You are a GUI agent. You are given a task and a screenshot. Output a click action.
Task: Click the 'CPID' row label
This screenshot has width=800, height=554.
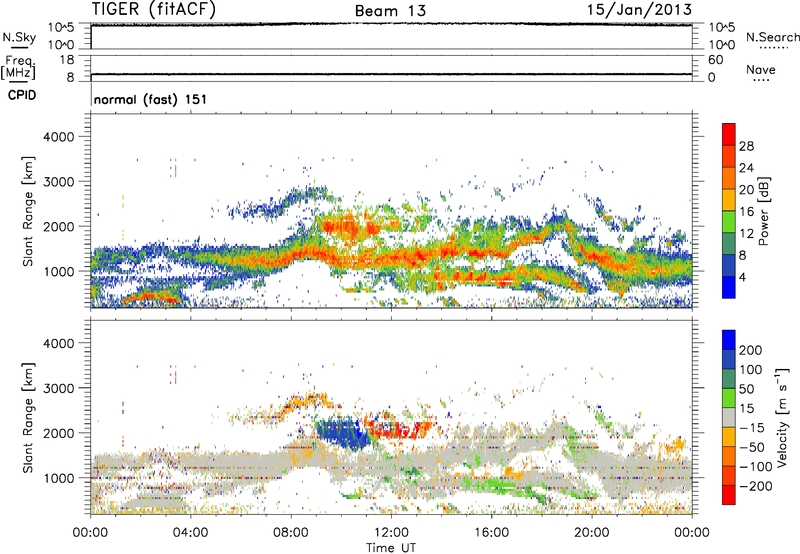[x=22, y=95]
